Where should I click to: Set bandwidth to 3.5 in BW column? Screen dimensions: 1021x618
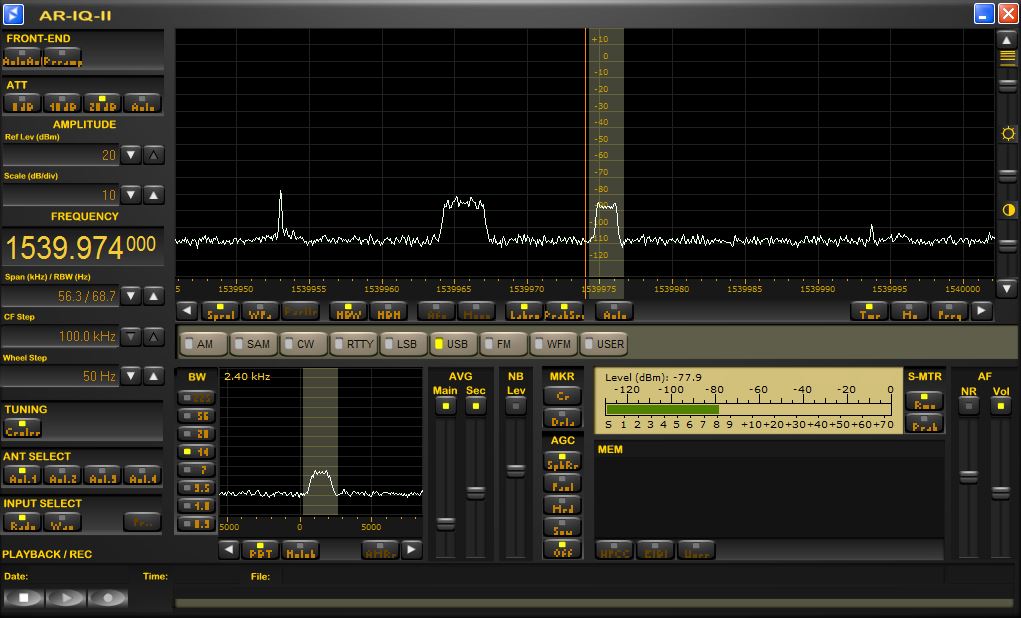[196, 487]
